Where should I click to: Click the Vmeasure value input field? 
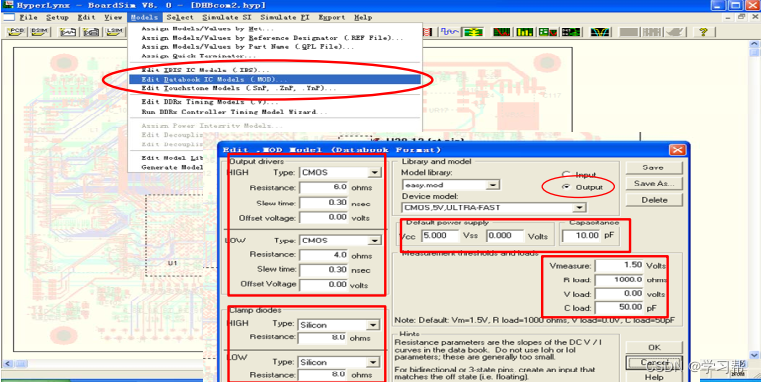[x=620, y=266]
